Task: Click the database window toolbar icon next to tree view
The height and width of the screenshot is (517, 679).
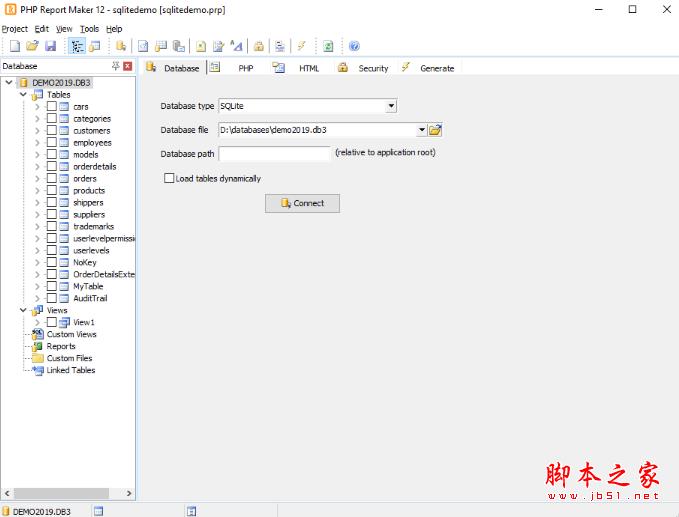Action: pyautogui.click(x=94, y=46)
